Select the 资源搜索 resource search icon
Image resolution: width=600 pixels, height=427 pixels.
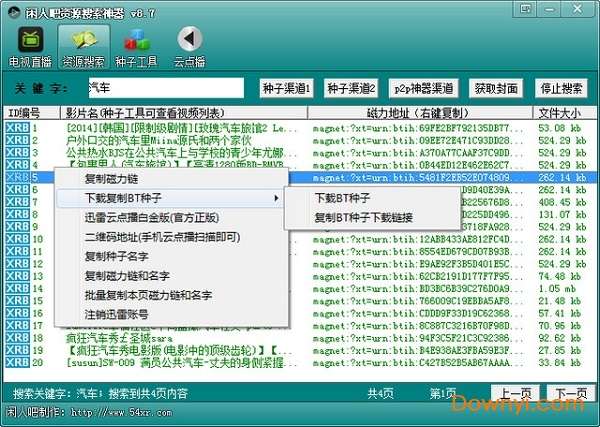pyautogui.click(x=83, y=47)
